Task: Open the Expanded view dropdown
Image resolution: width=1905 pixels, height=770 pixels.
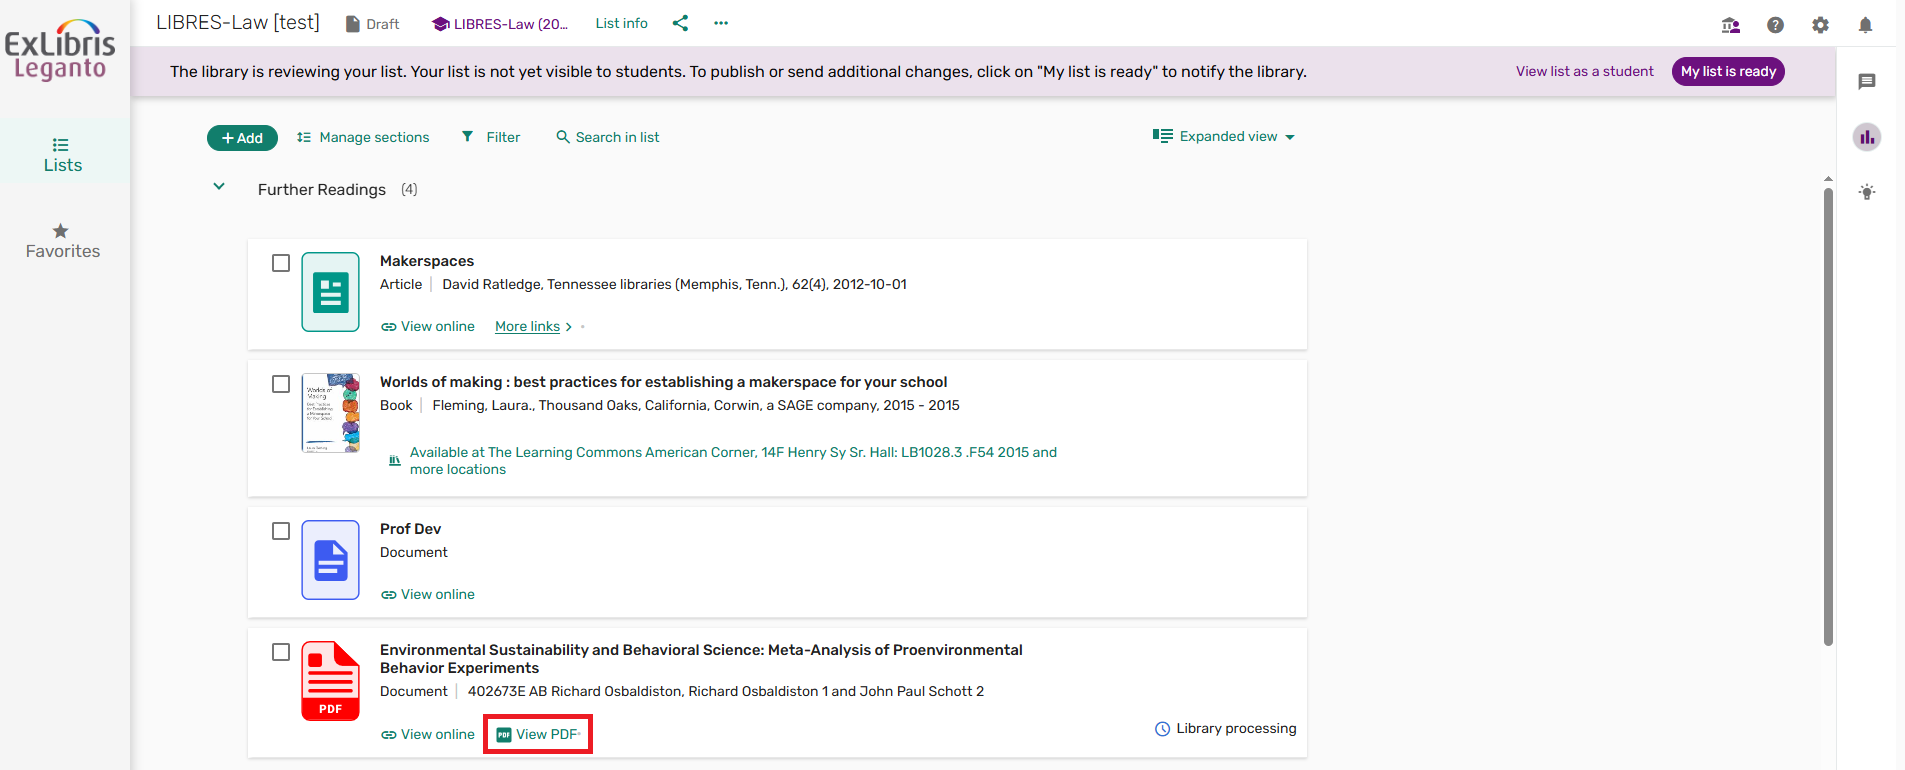Action: tap(1223, 137)
